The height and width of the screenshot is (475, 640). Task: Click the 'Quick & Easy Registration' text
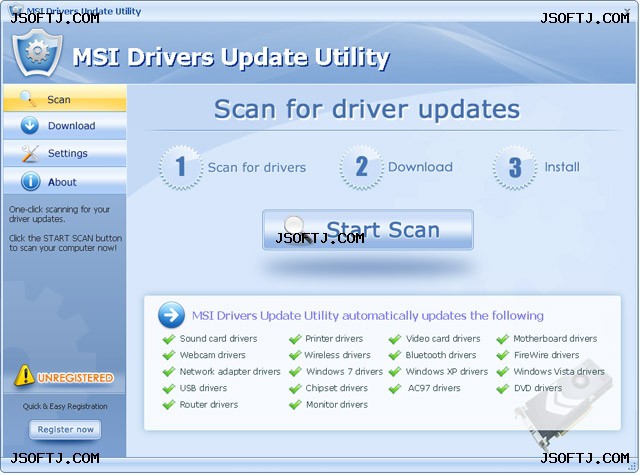[65, 406]
